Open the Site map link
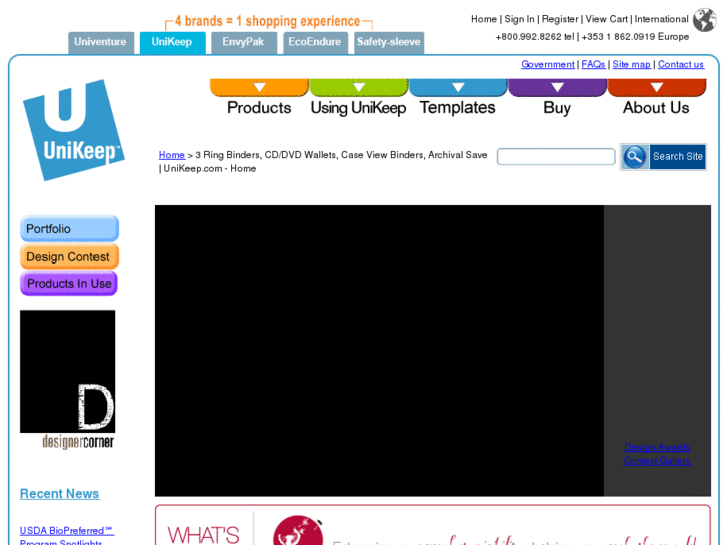 [x=631, y=64]
